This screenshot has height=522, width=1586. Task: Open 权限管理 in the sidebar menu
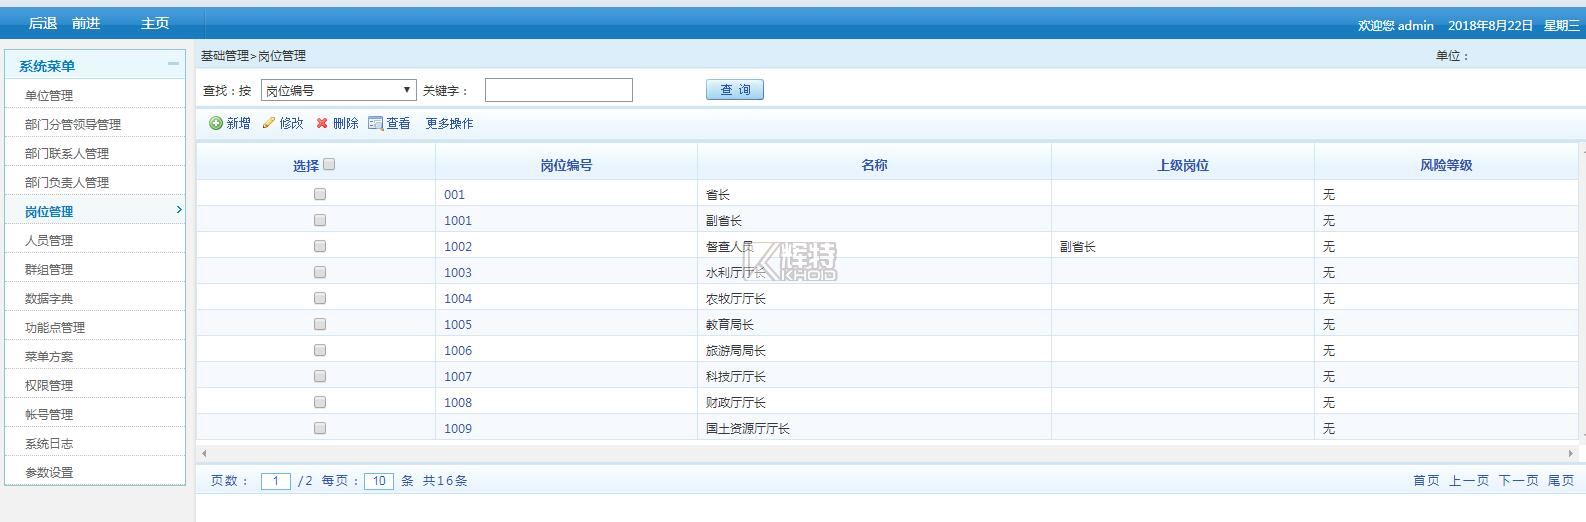coord(49,385)
